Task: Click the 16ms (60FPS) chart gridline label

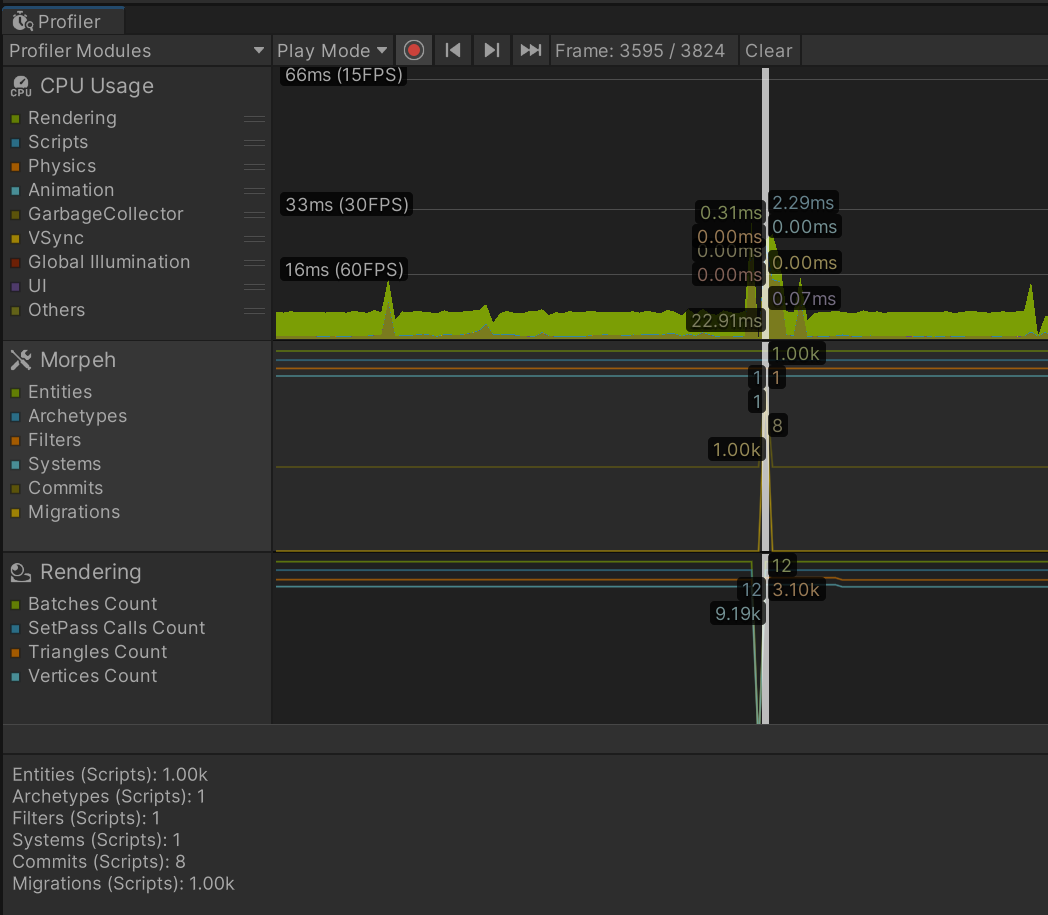Action: point(344,270)
